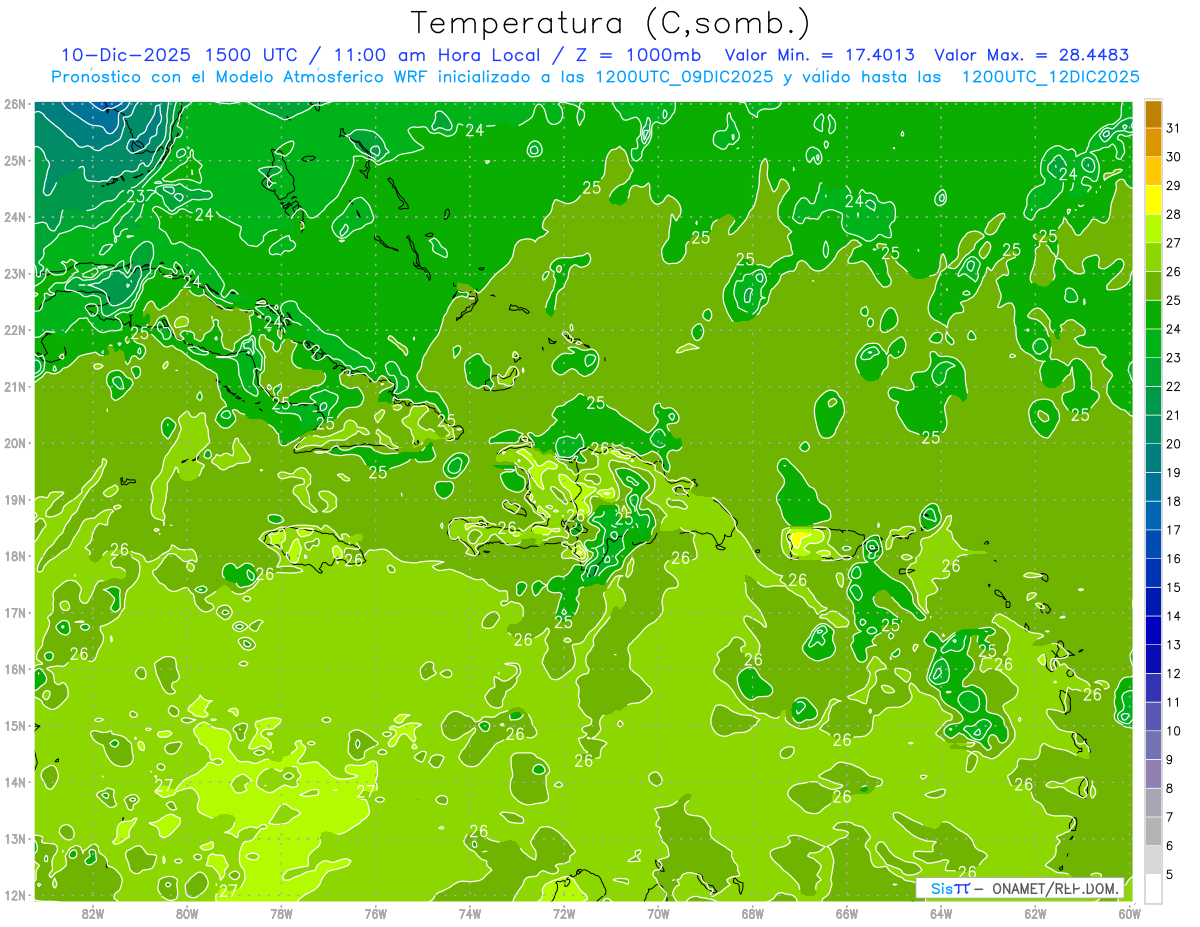Viewport: 1200px width, 927px height.
Task: Click the 21N latitude label
Action: coord(14,386)
